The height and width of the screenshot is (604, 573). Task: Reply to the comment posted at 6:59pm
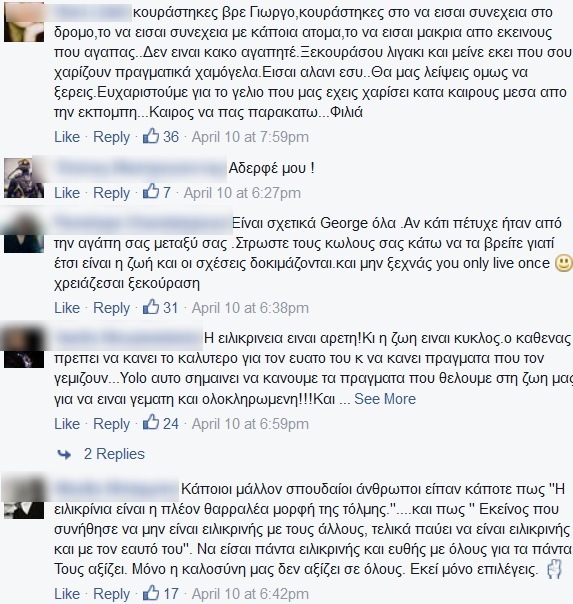click(x=111, y=424)
